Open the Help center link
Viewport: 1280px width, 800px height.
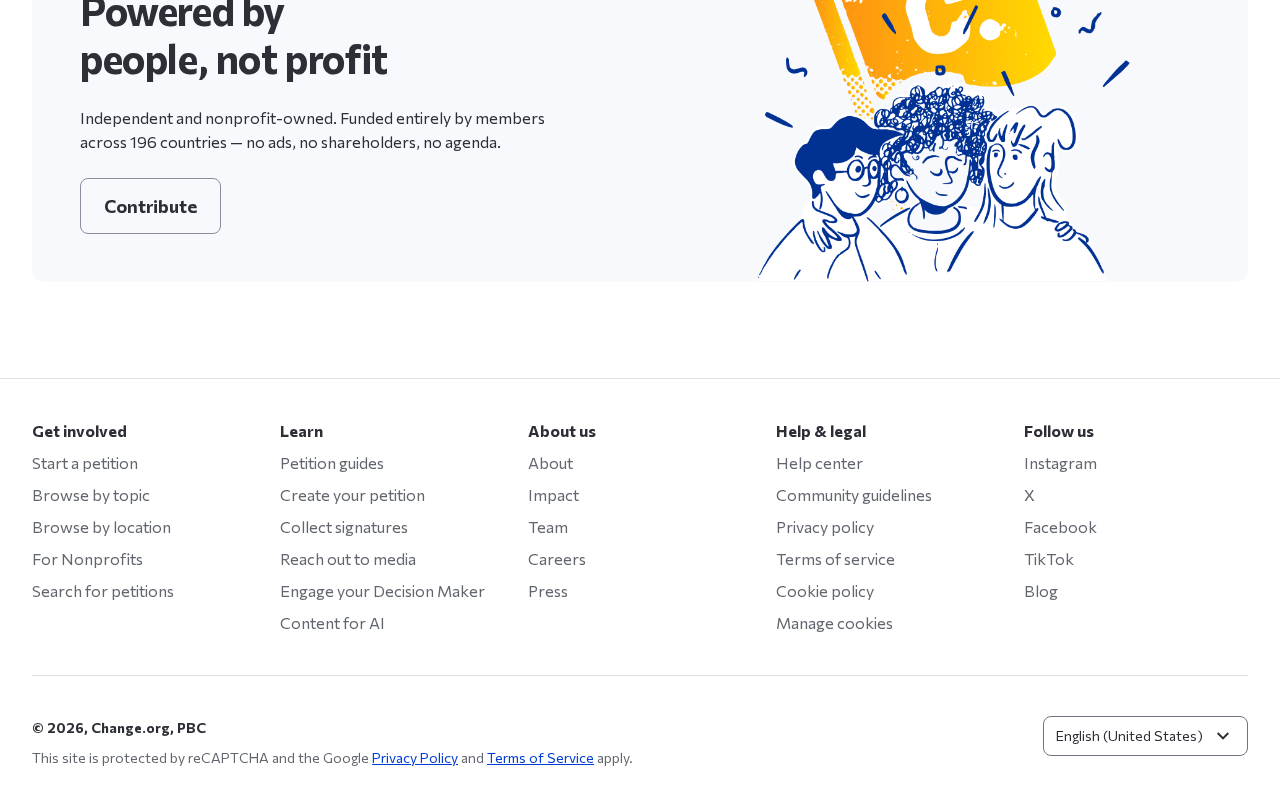(x=819, y=463)
